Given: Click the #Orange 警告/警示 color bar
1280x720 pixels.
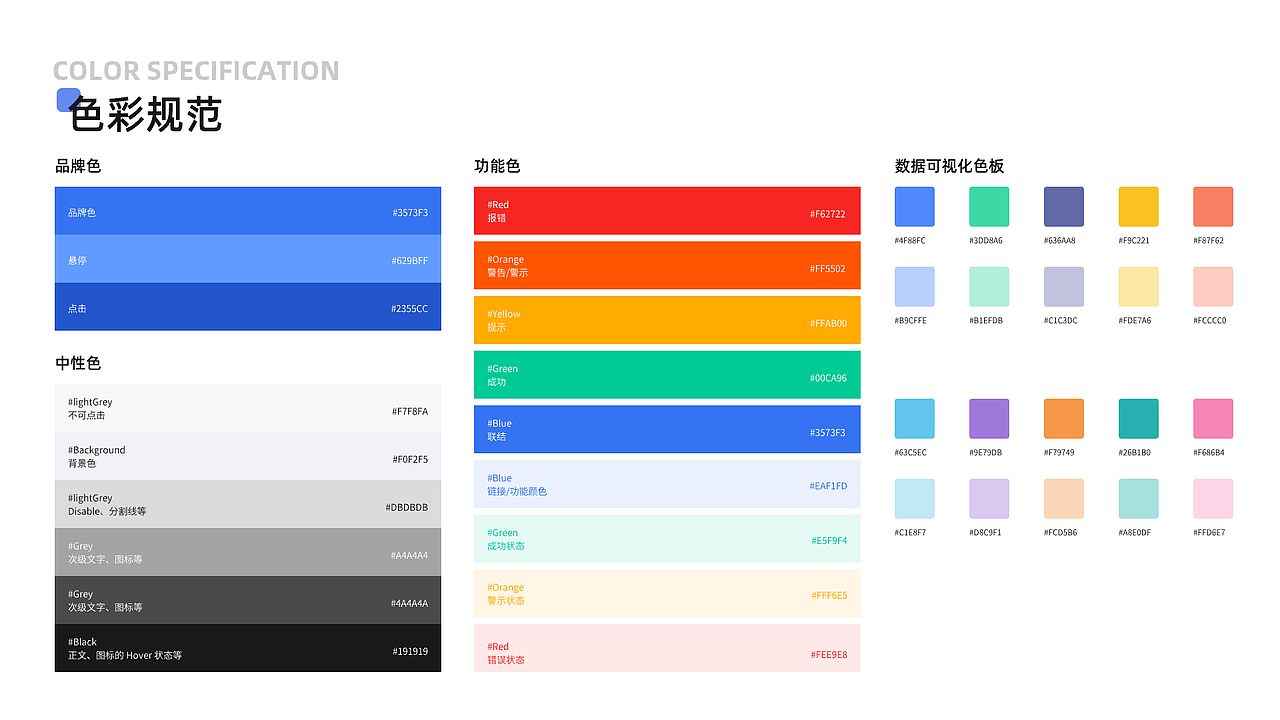Looking at the screenshot, I should point(667,265).
